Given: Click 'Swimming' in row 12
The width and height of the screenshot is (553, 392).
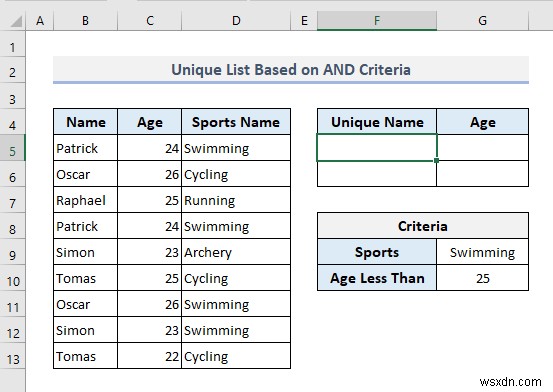Looking at the screenshot, I should [x=236, y=330].
